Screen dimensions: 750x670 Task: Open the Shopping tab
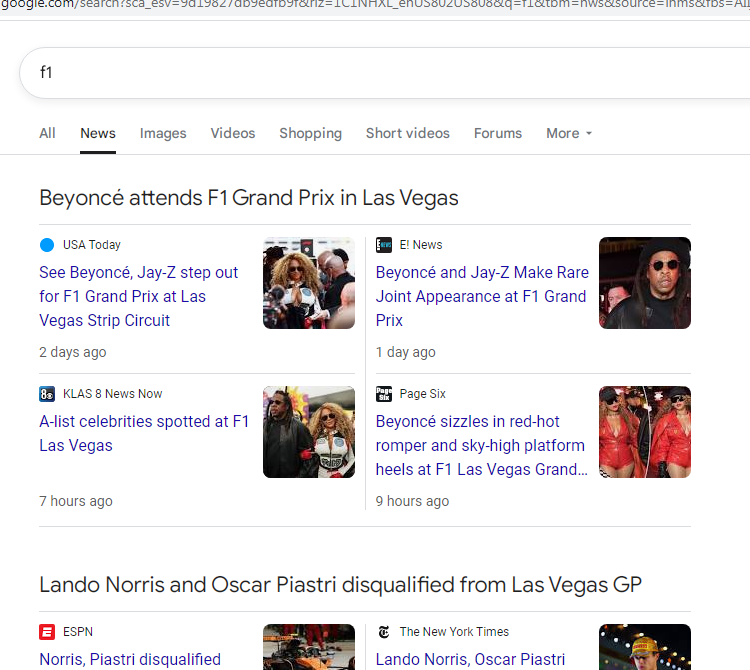point(310,133)
